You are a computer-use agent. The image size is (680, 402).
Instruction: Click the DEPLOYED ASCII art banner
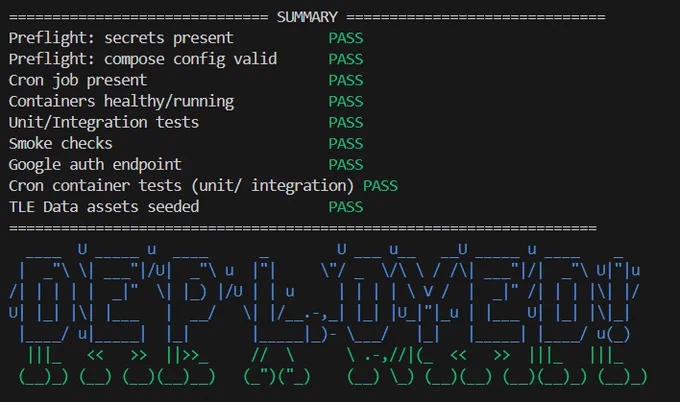click(328, 315)
